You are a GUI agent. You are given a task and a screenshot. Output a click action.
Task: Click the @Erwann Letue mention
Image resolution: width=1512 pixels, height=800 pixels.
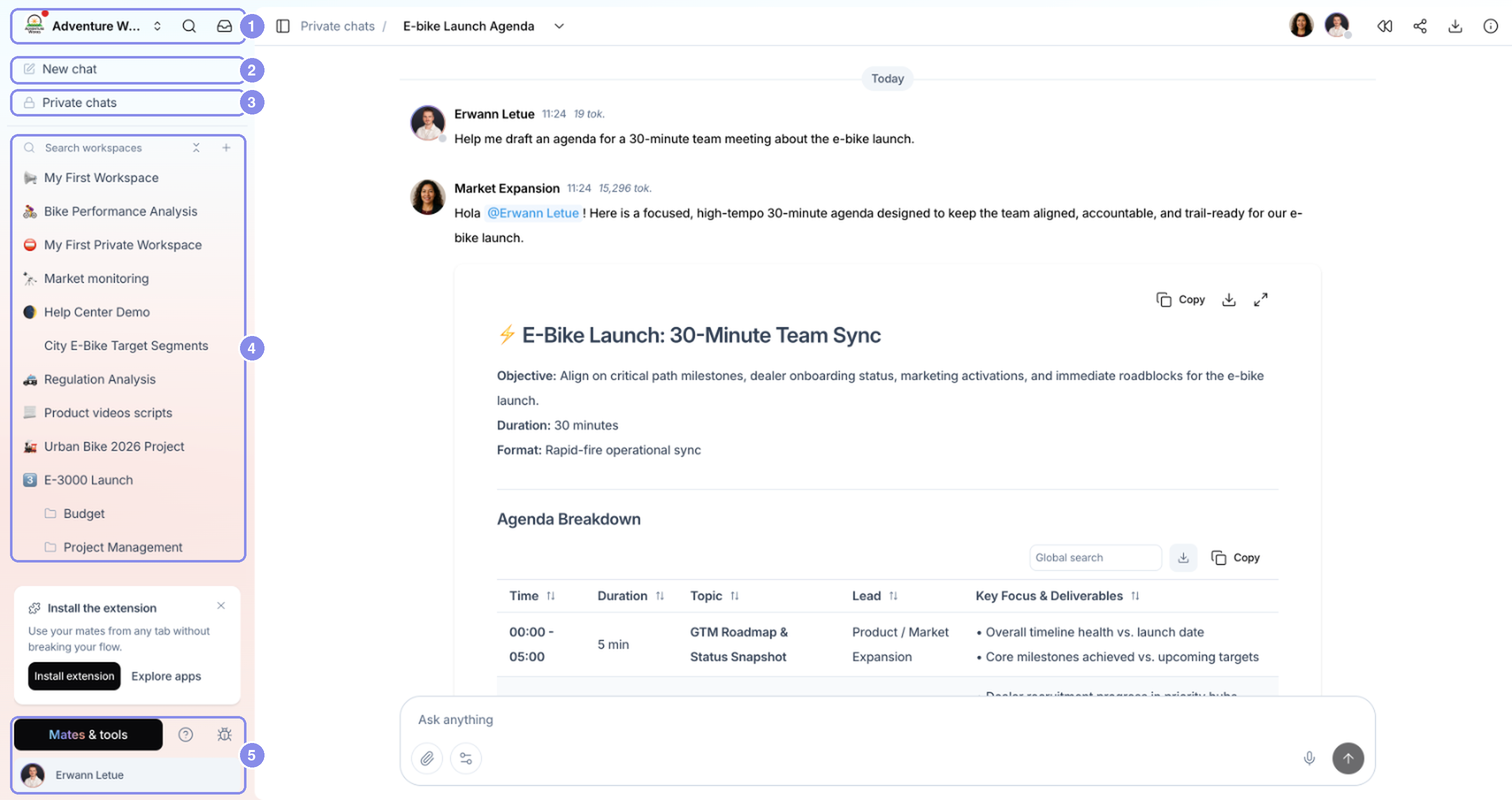click(x=533, y=213)
